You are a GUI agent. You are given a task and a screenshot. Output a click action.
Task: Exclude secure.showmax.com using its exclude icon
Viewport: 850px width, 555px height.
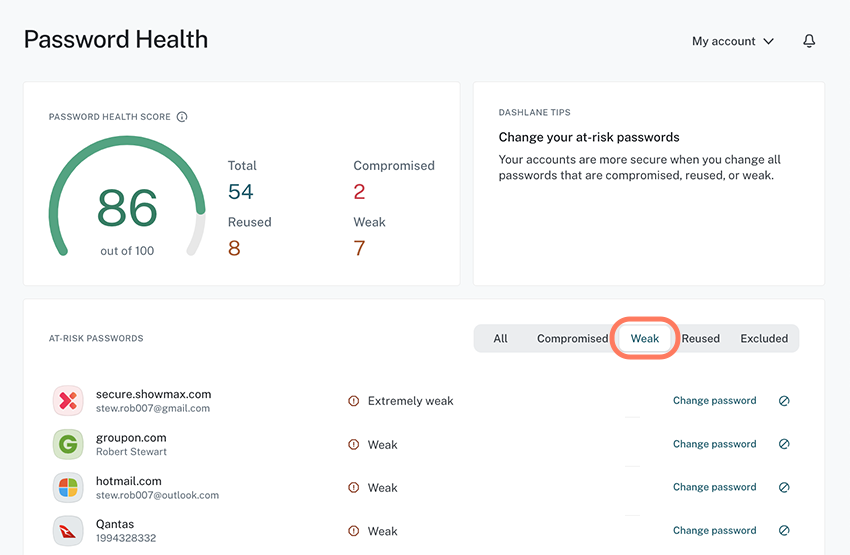click(x=784, y=401)
